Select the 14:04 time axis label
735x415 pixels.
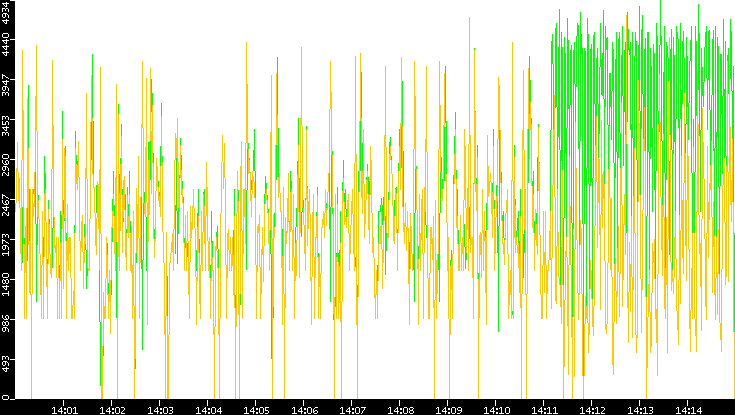[x=208, y=410]
